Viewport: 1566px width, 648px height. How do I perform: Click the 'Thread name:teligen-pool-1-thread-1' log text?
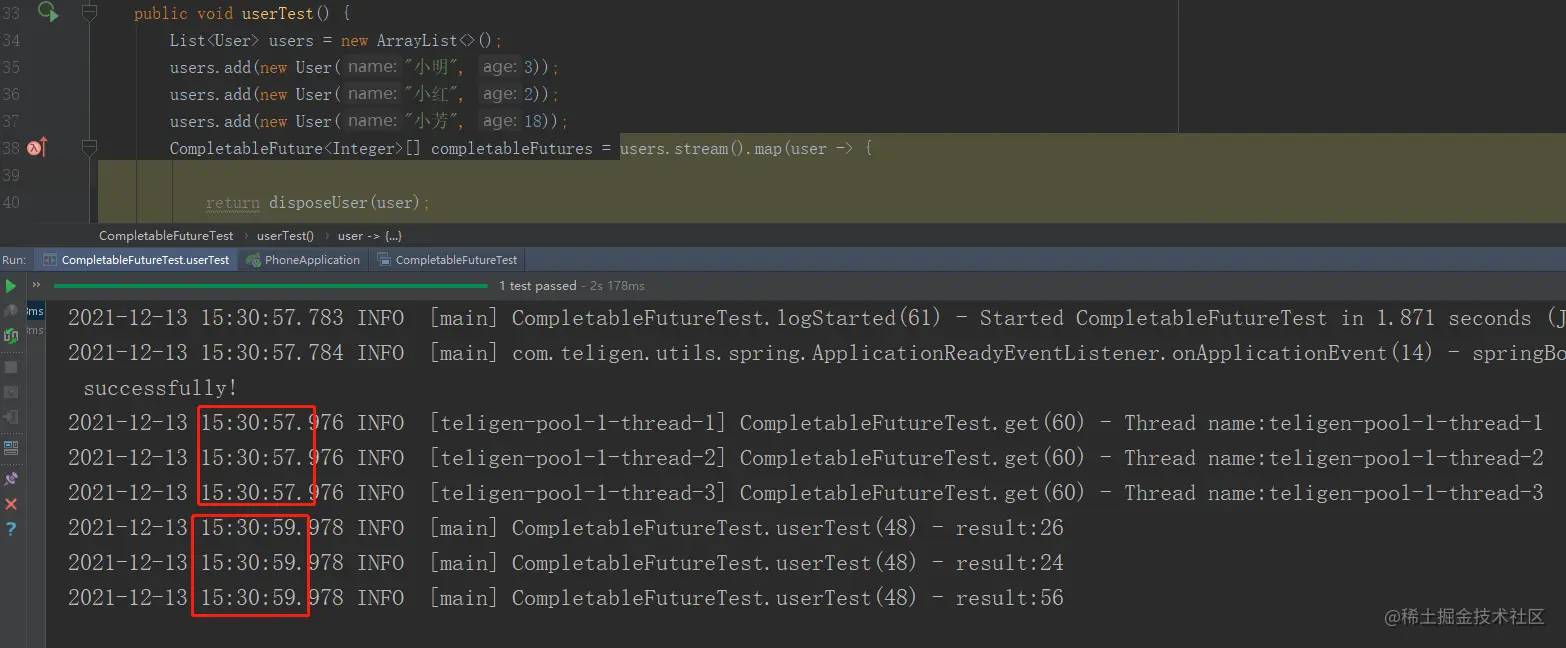coord(1333,423)
